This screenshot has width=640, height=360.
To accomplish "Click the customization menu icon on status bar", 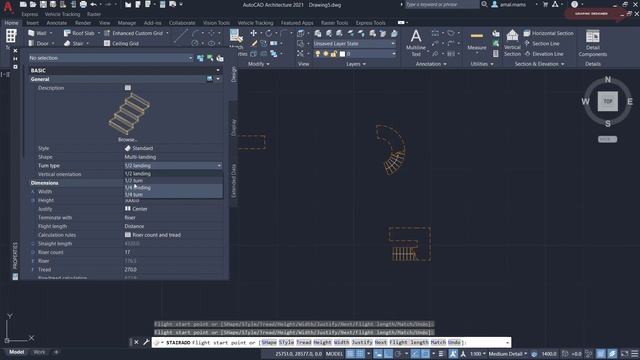I will pos(634,353).
